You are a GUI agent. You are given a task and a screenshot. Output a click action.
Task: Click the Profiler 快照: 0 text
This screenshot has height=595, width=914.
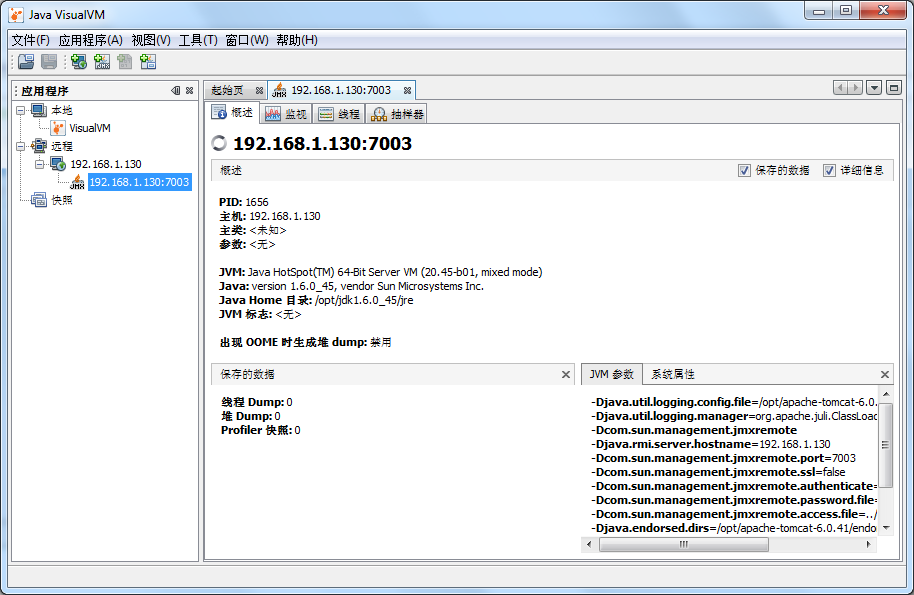click(x=261, y=430)
